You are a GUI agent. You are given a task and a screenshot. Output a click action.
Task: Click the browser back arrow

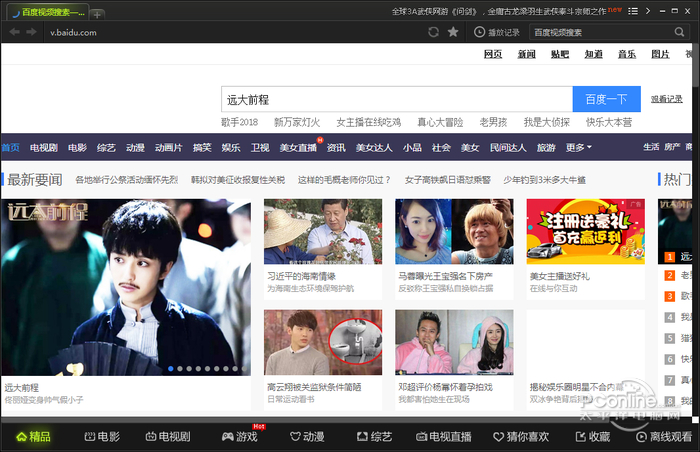click(14, 32)
